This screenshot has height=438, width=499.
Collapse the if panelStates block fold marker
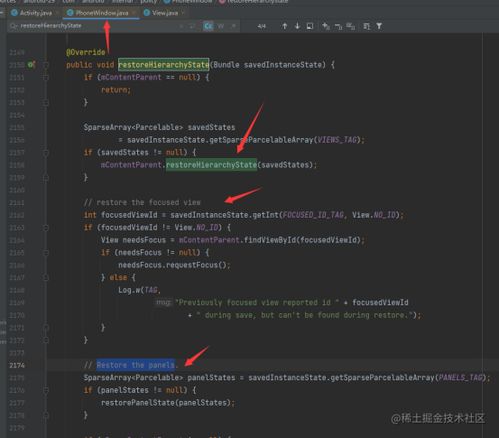(46, 390)
